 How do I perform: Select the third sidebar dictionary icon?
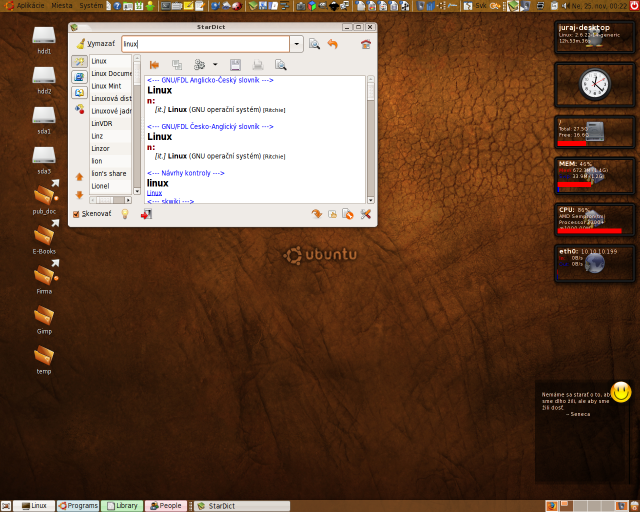coord(79,93)
